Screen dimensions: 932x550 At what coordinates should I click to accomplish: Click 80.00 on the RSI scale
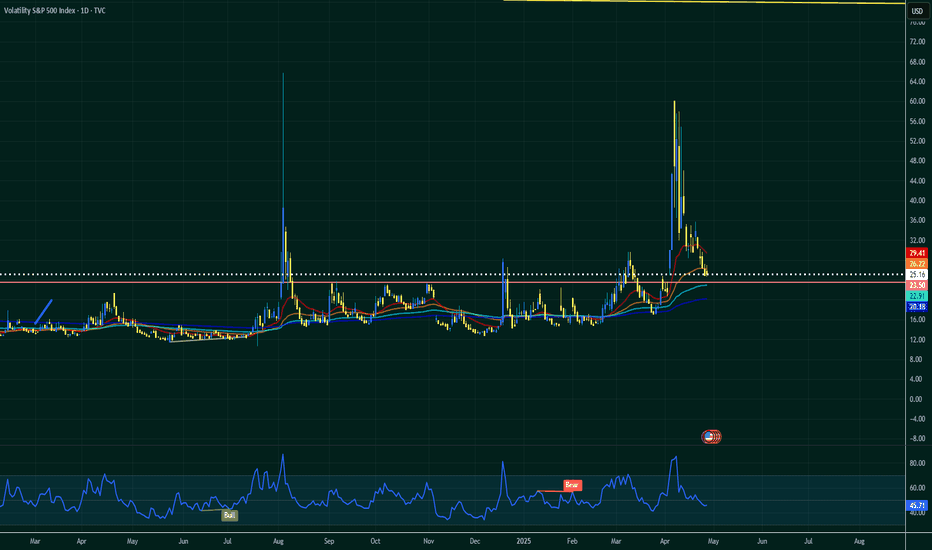pos(917,463)
